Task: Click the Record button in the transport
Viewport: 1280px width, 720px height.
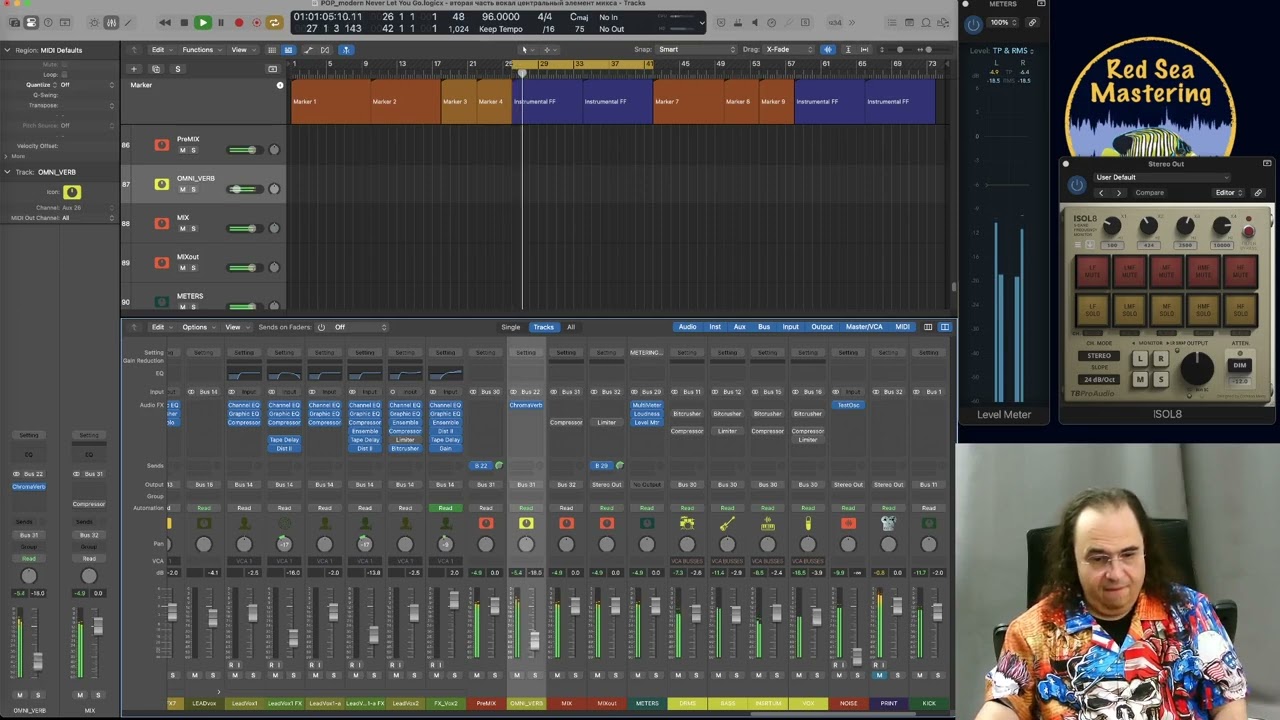Action: pyautogui.click(x=239, y=22)
